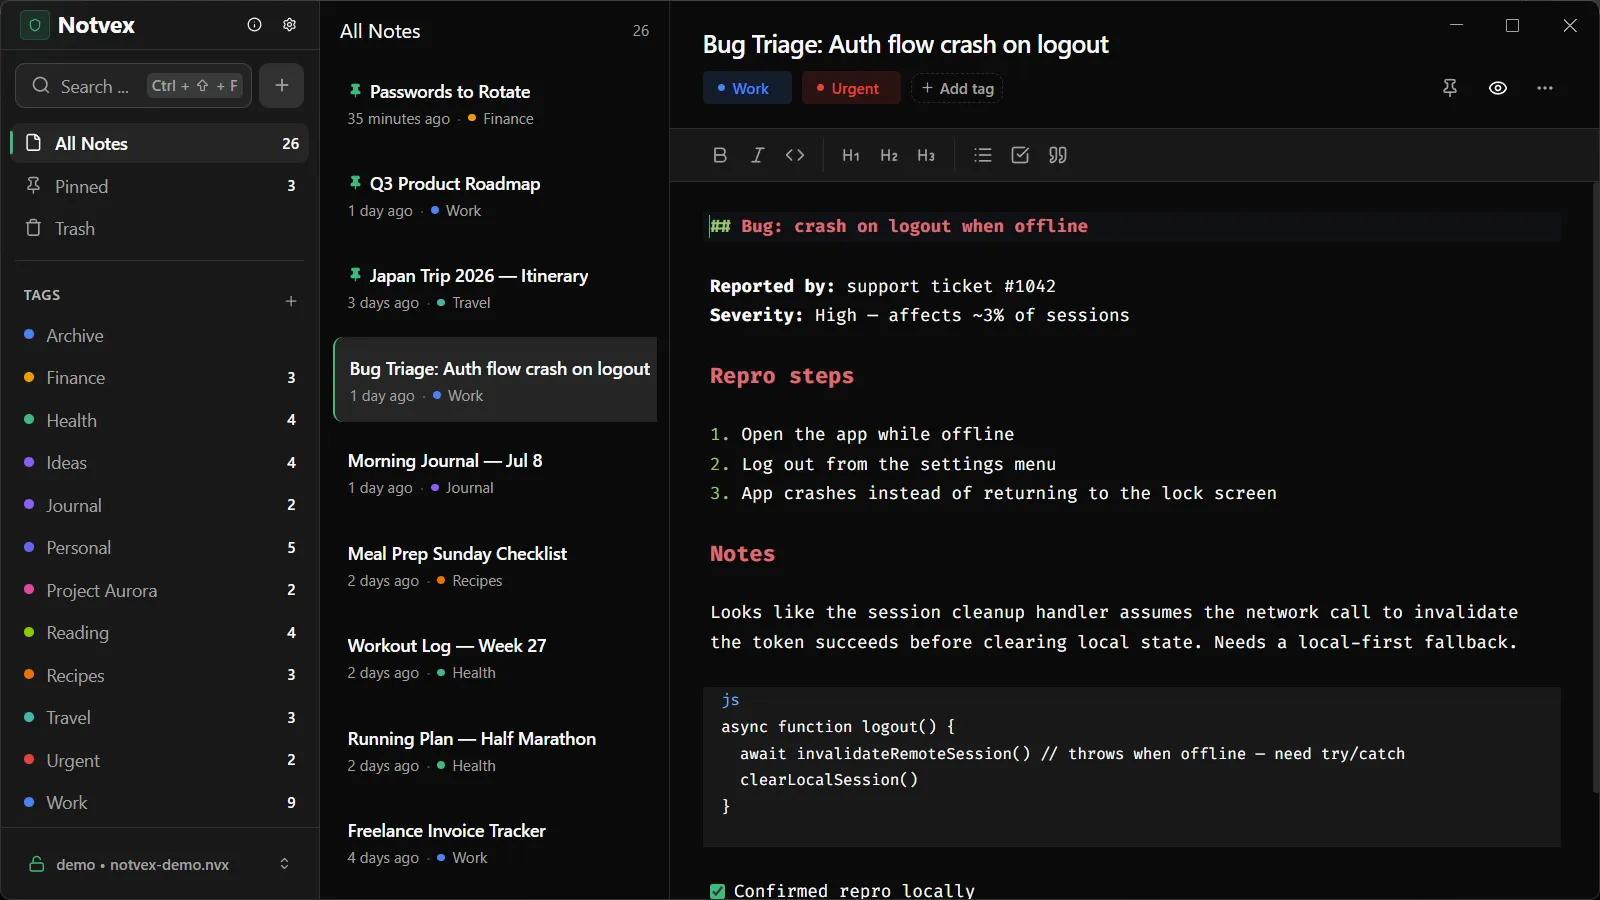
Task: Filter by the Work tag in sidebar
Action: (x=160, y=802)
